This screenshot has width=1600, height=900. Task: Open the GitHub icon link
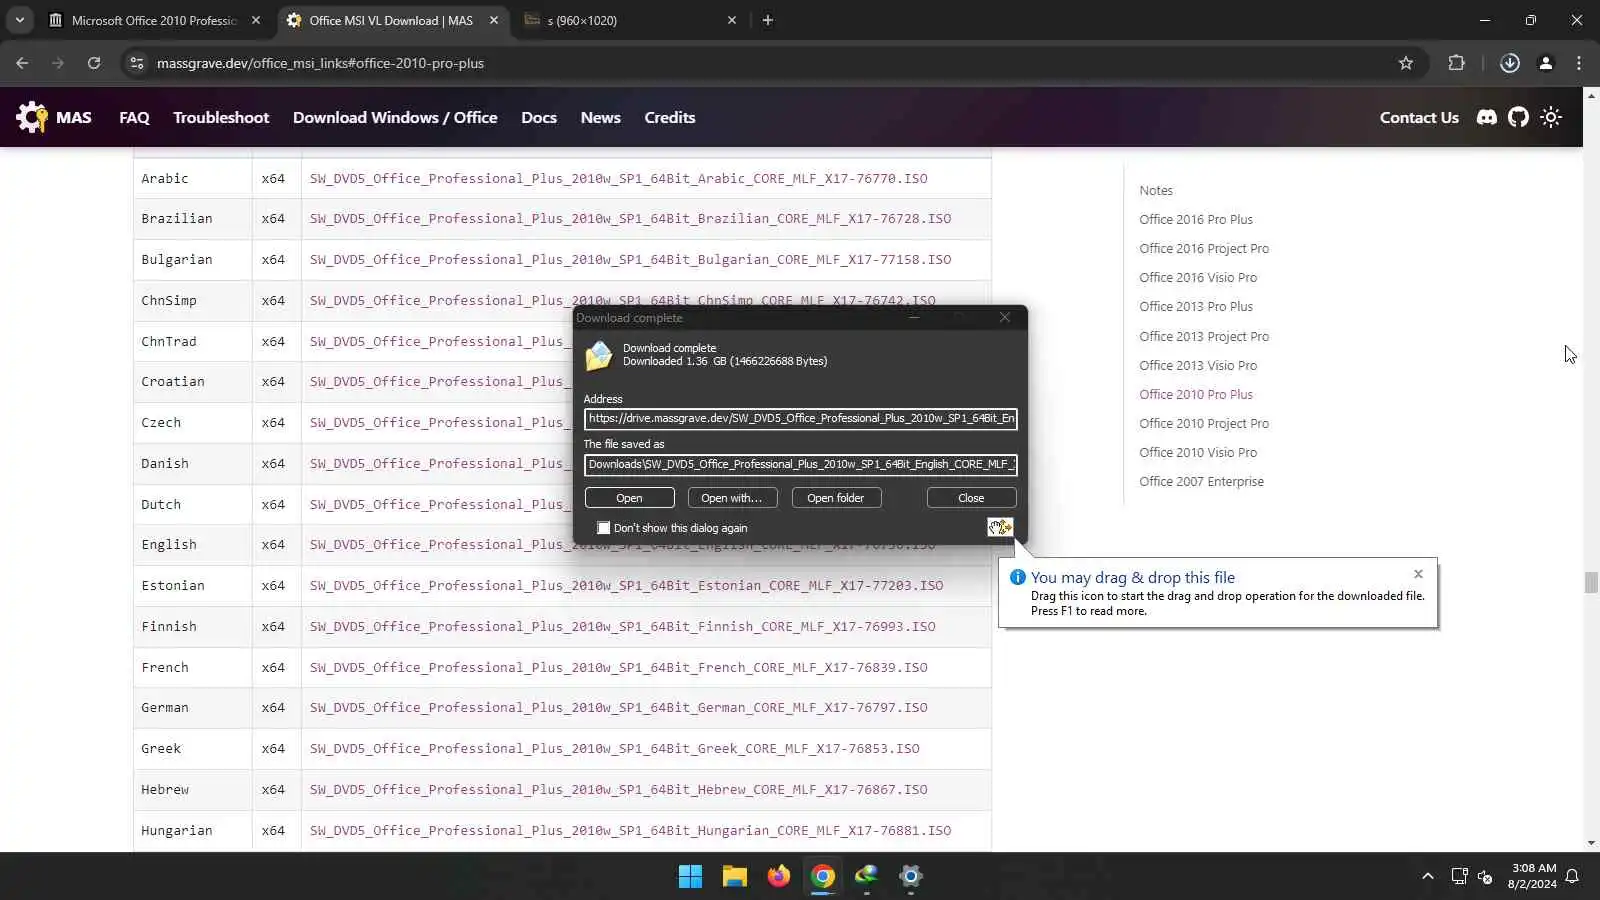point(1519,117)
